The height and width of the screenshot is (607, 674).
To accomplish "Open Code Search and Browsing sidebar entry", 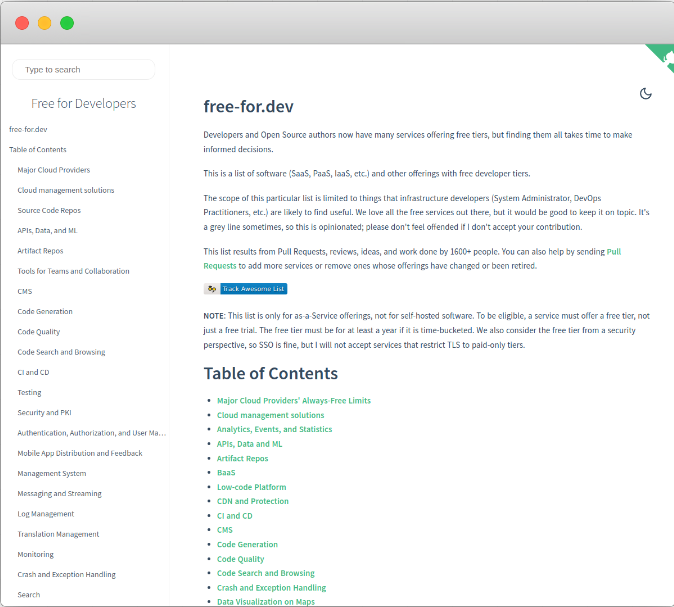I will [61, 352].
